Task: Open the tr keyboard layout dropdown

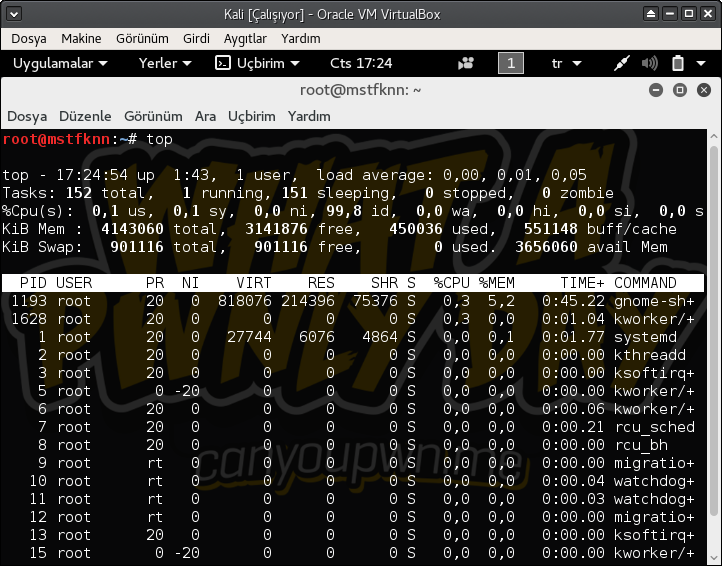Action: (563, 63)
